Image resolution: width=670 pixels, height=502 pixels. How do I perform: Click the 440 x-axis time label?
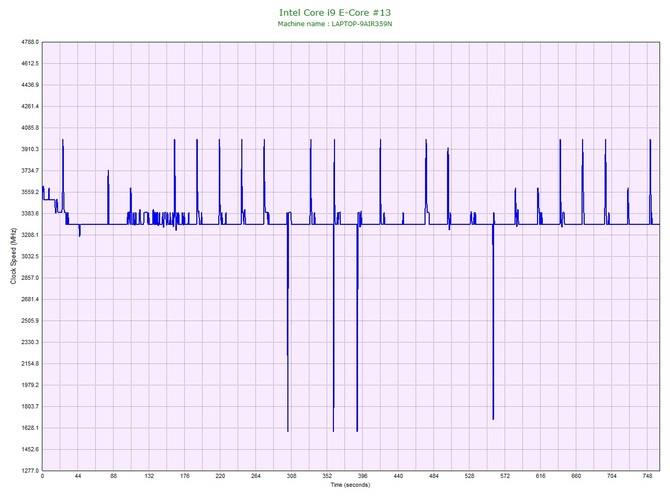[x=398, y=476]
